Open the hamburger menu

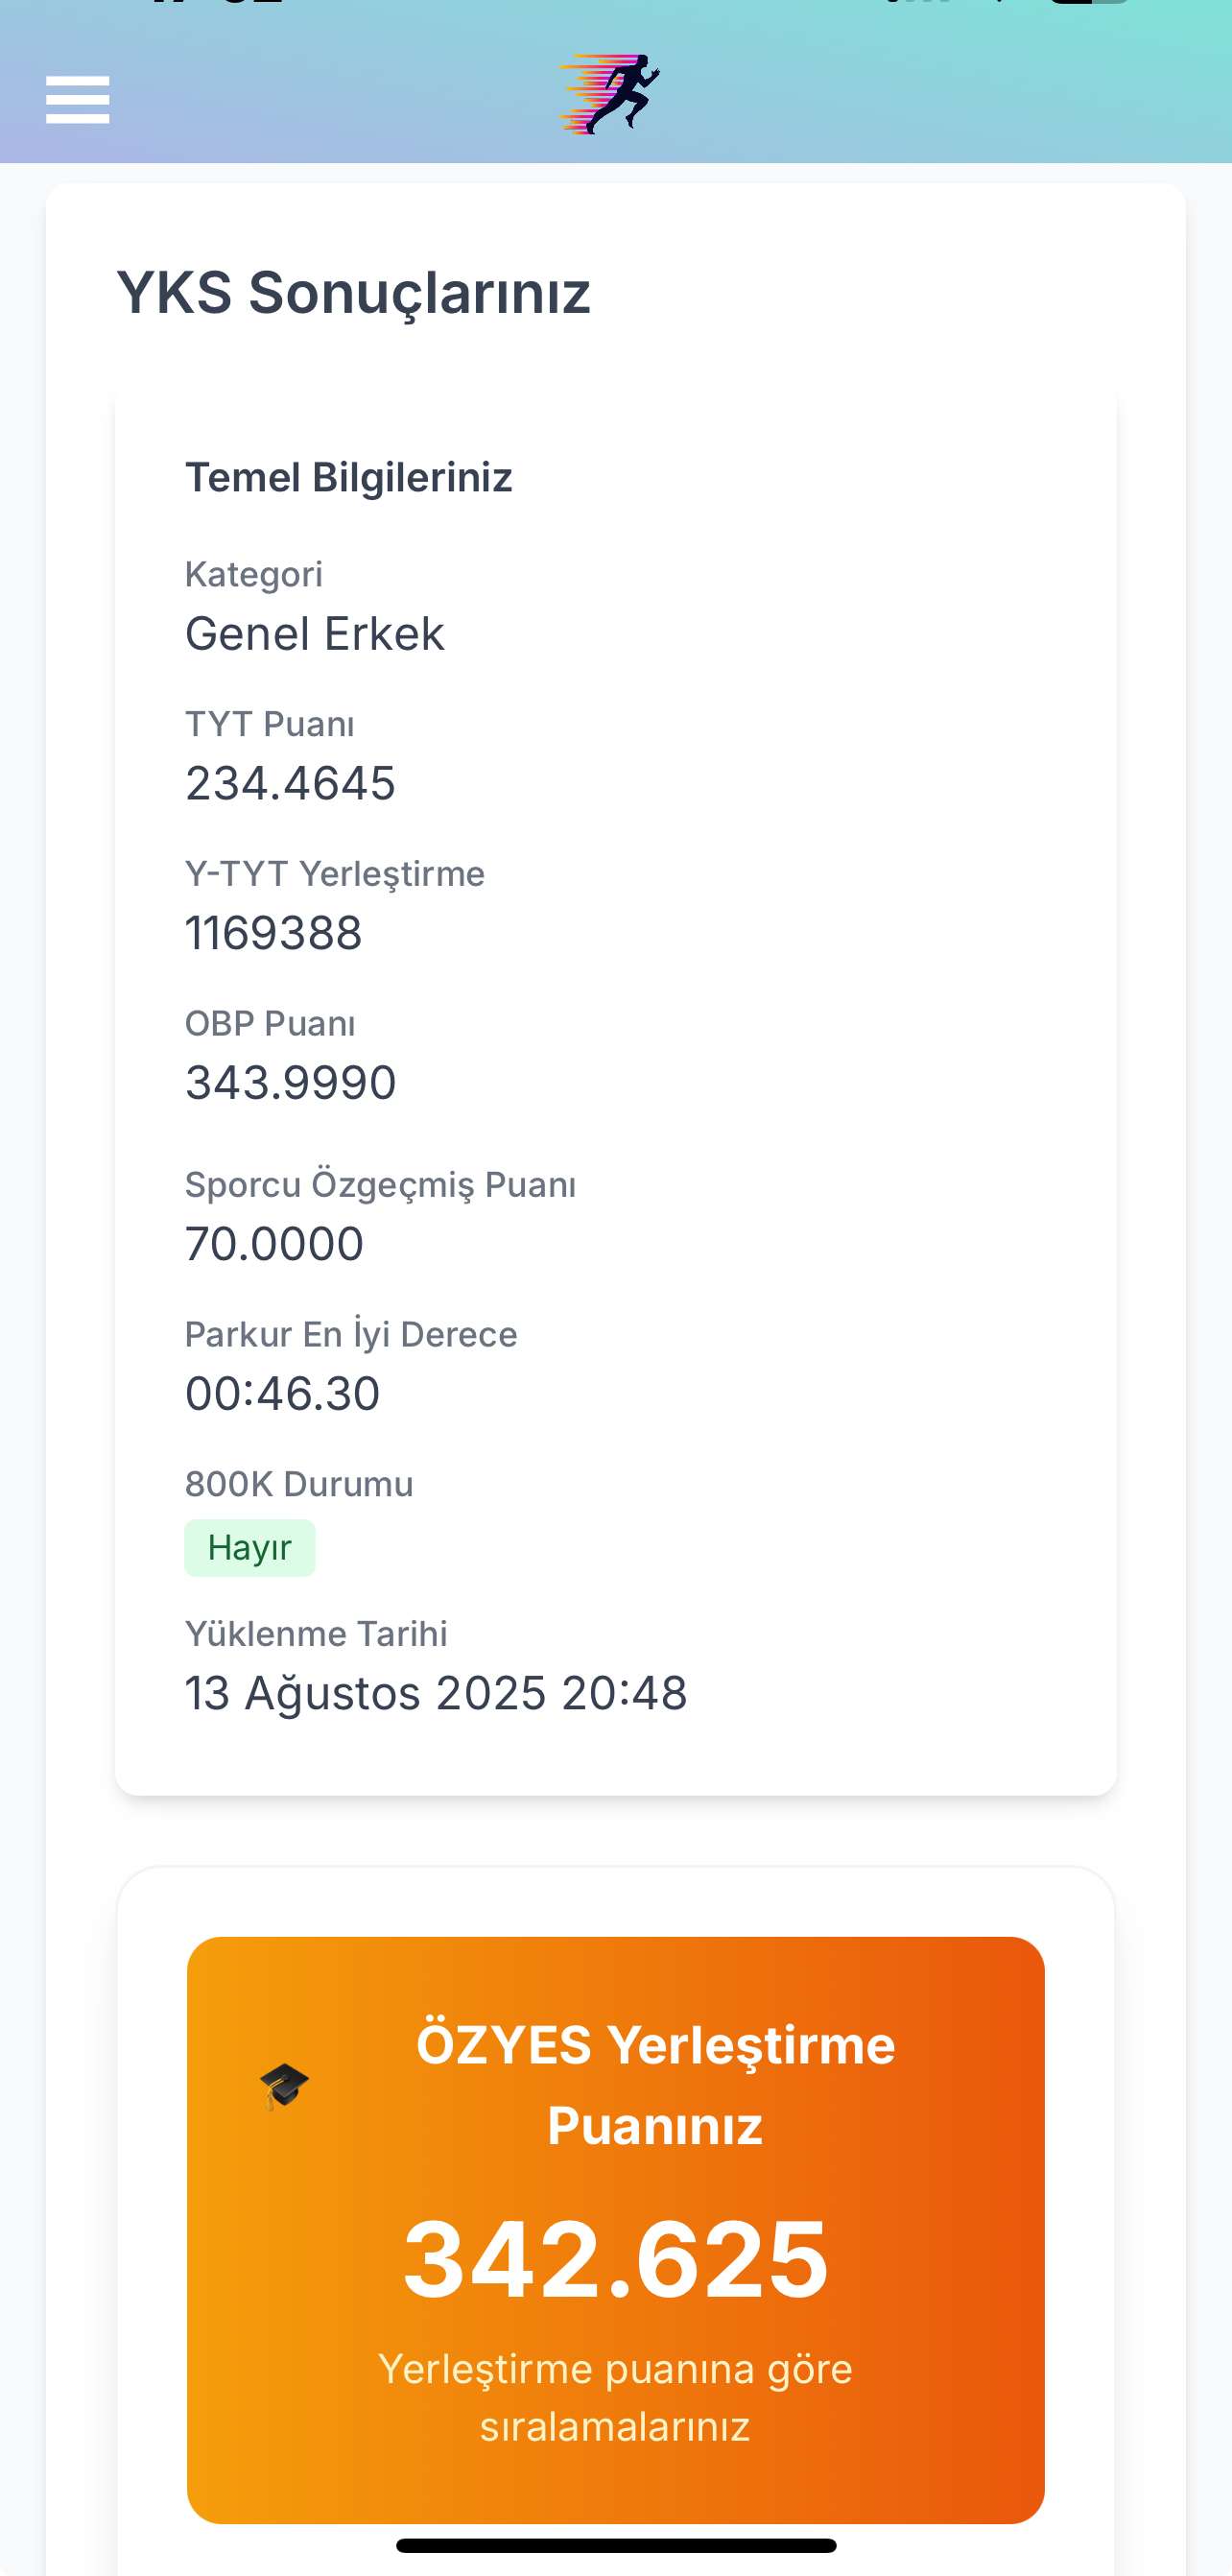pos(77,100)
